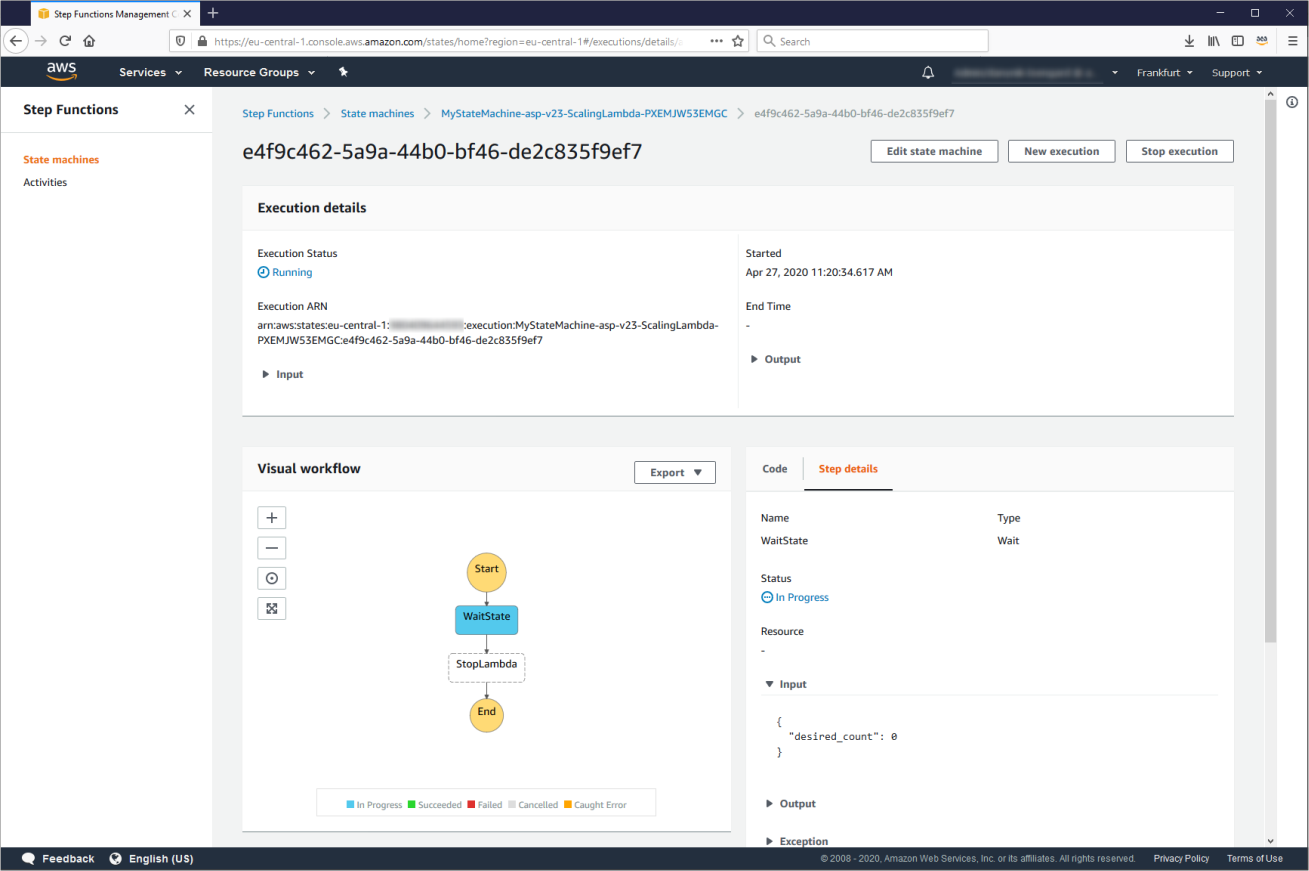Viewport: 1309px width, 871px height.
Task: Go back one page in browser
Action: (16, 41)
